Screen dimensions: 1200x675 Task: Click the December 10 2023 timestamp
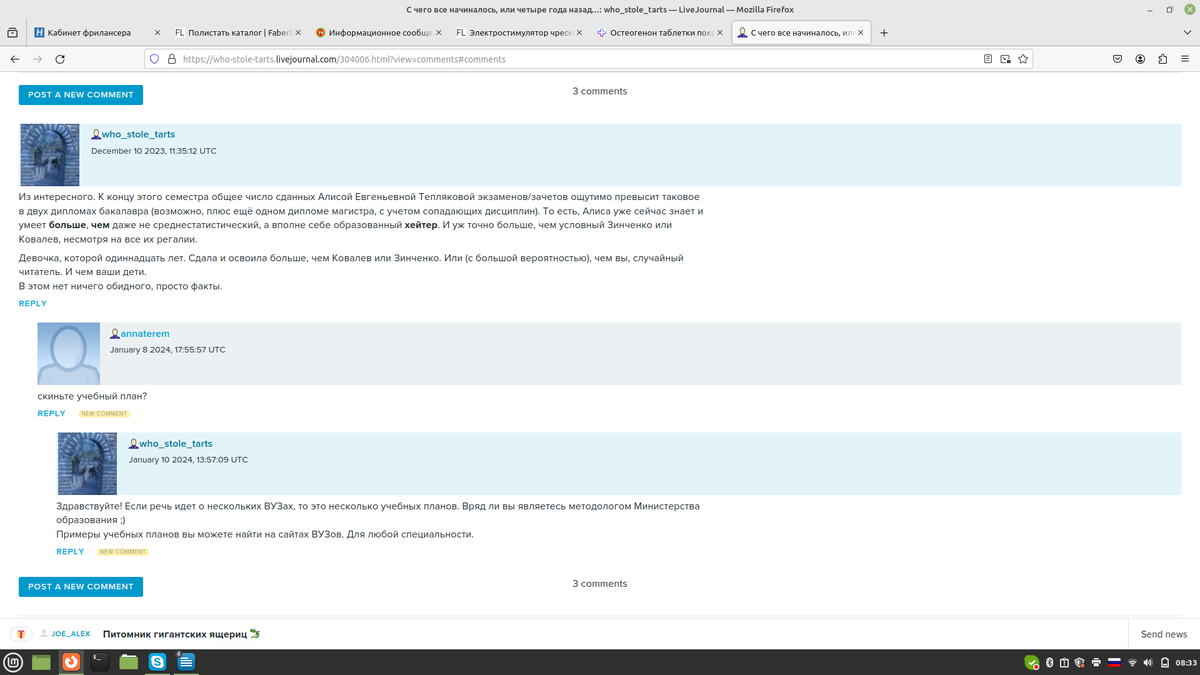click(x=154, y=151)
